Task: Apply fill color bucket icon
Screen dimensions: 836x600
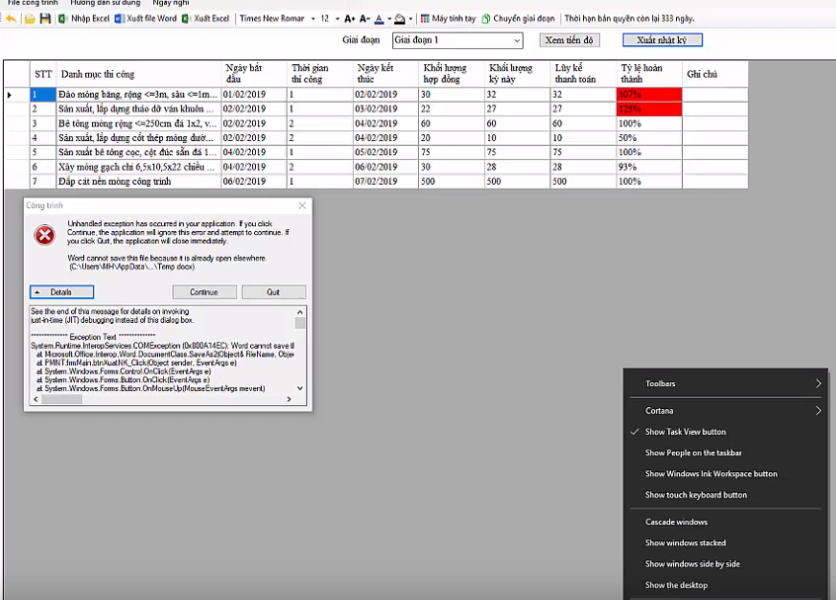Action: tap(400, 19)
